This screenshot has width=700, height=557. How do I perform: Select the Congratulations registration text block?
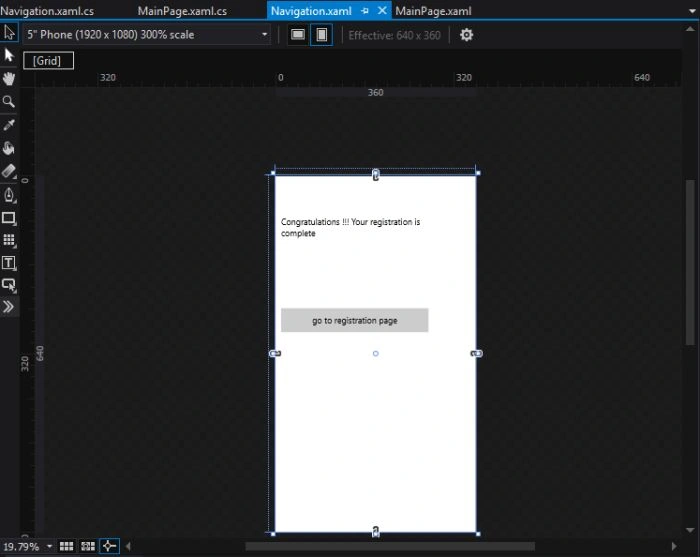click(350, 228)
